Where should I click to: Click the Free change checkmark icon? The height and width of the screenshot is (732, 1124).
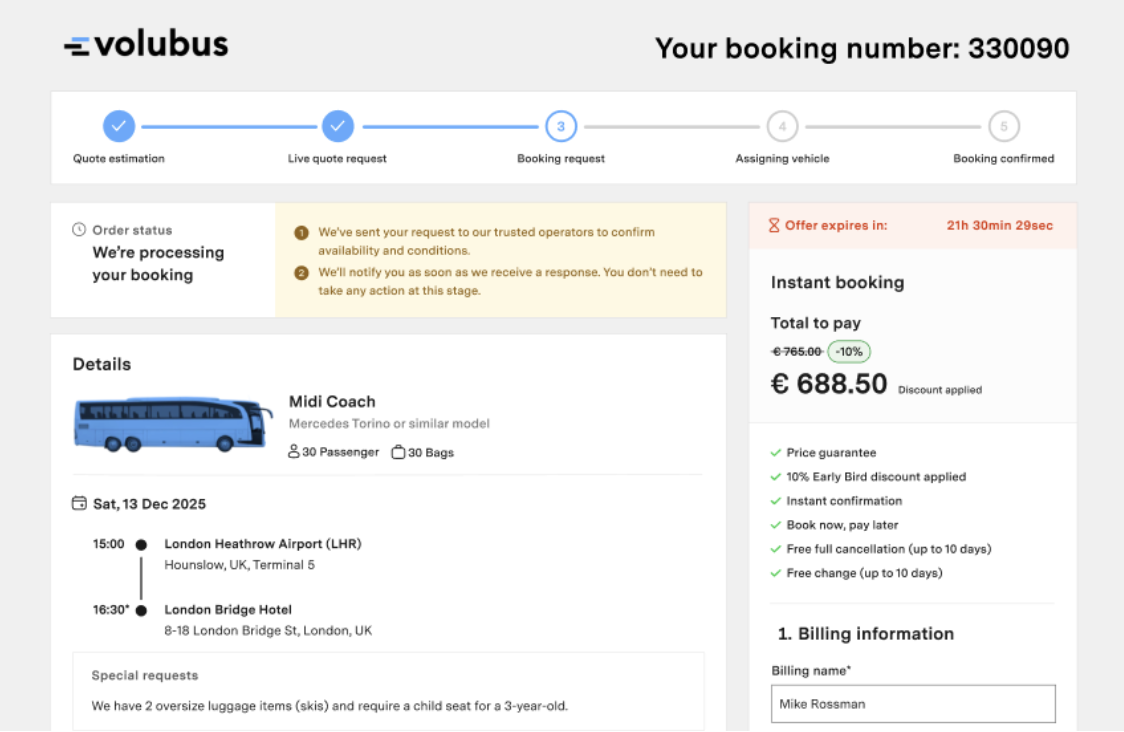pos(776,573)
